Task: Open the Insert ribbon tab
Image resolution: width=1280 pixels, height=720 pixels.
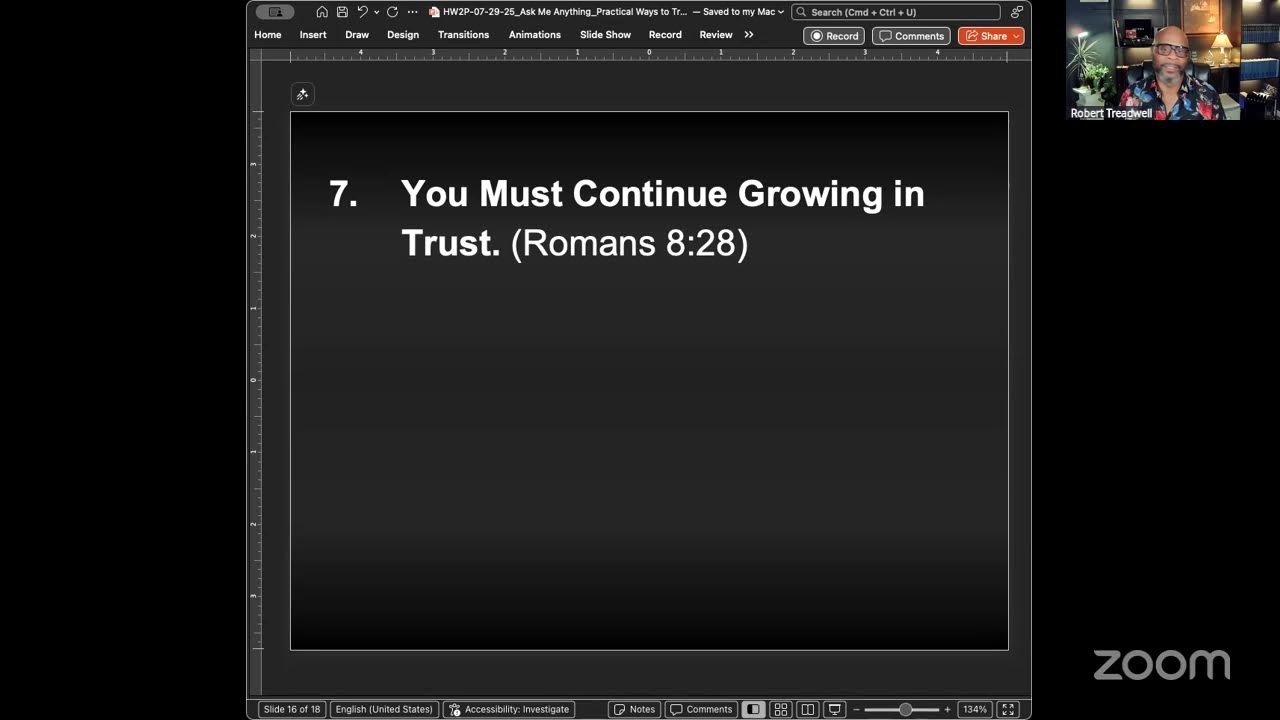Action: coord(313,35)
